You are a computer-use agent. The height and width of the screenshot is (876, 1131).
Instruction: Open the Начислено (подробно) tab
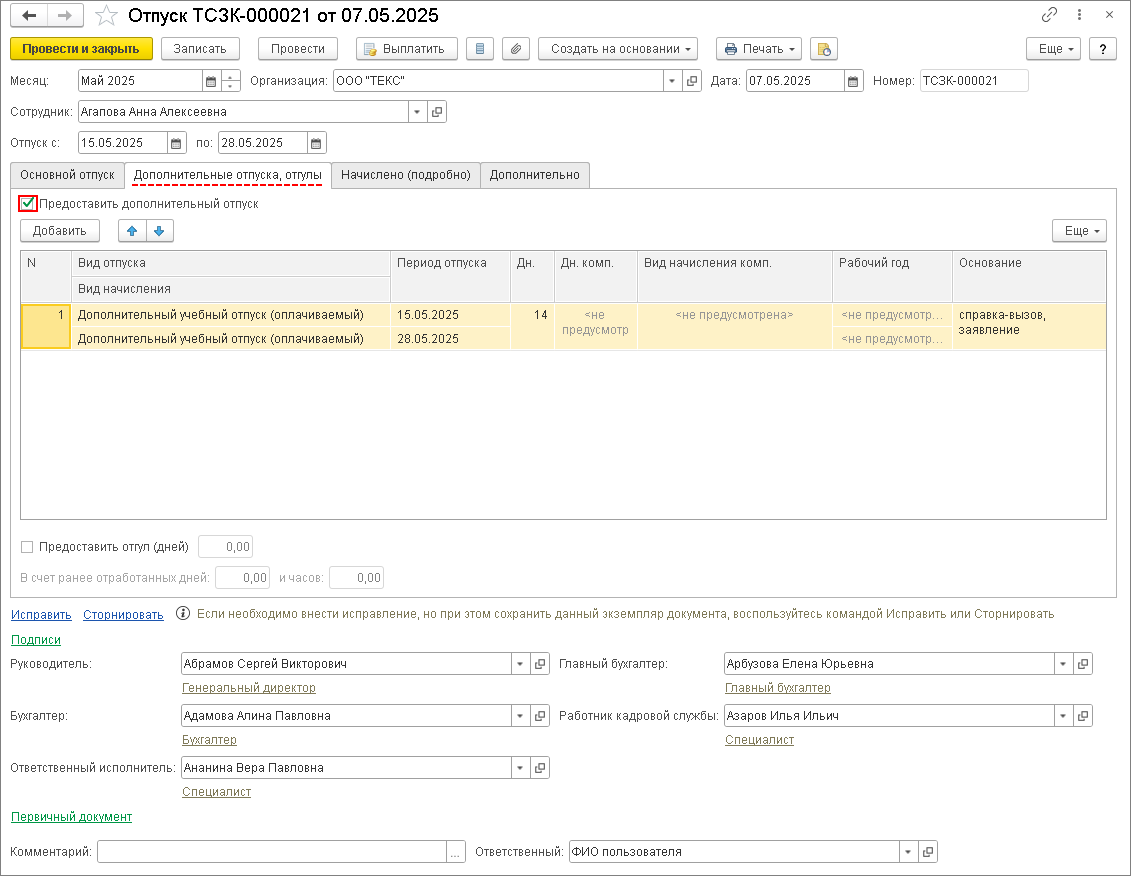[x=405, y=175]
